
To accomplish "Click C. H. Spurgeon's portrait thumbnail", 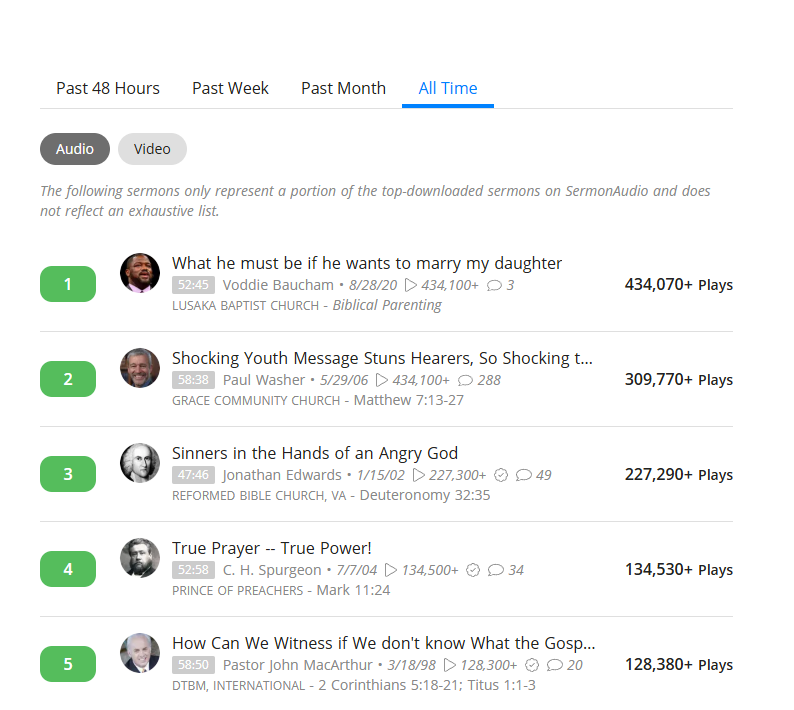I will click(x=140, y=558).
